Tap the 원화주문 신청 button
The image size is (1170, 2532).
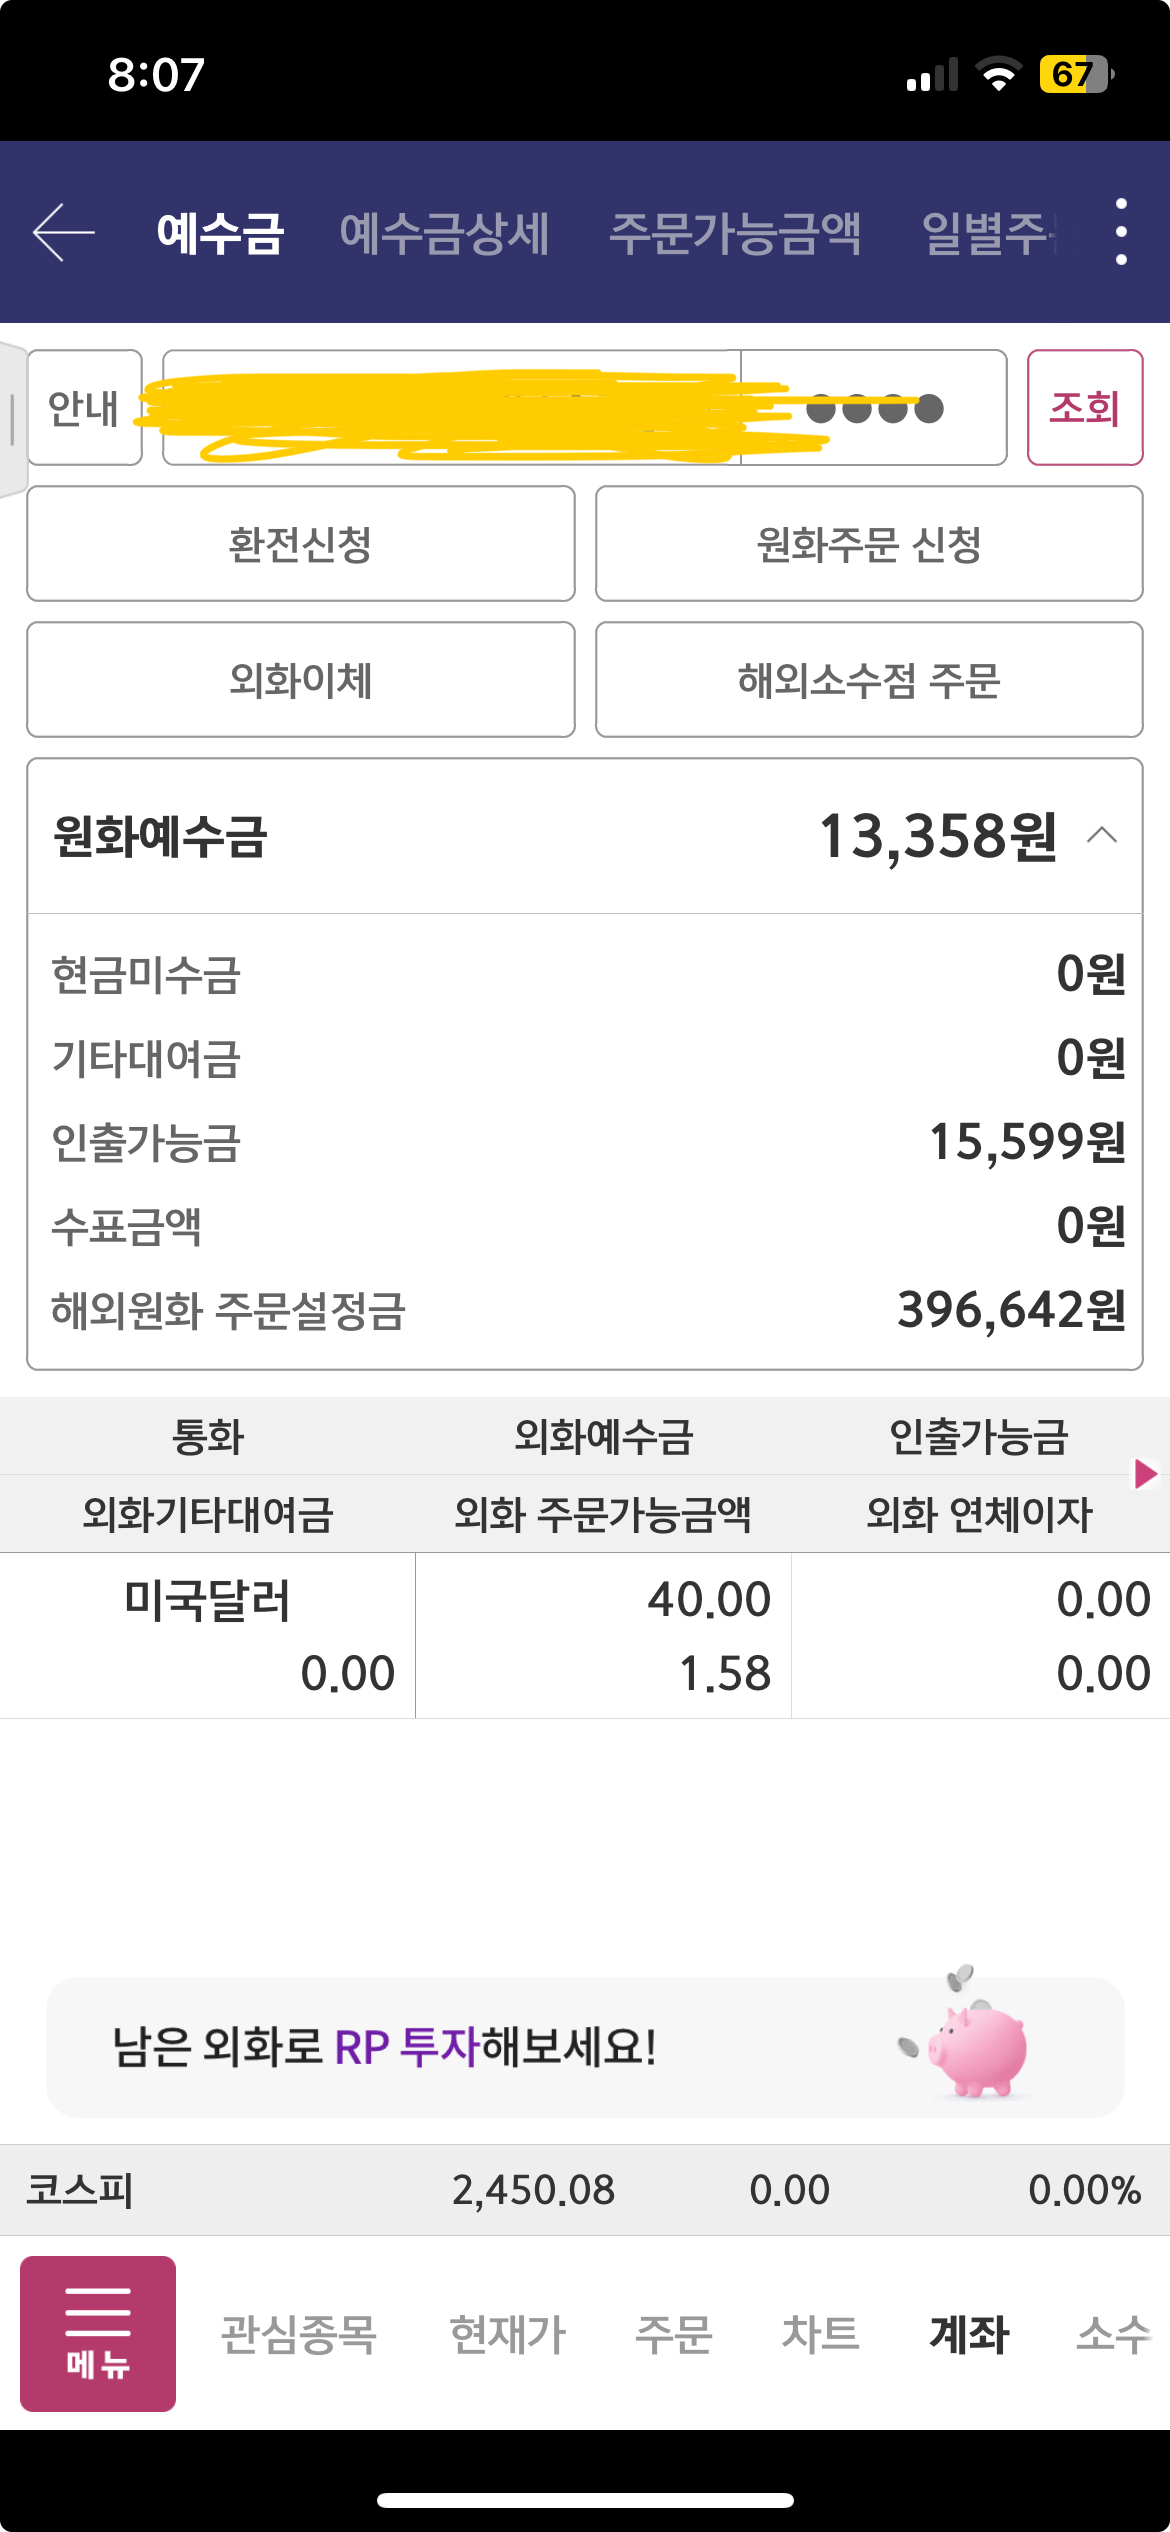click(x=869, y=544)
